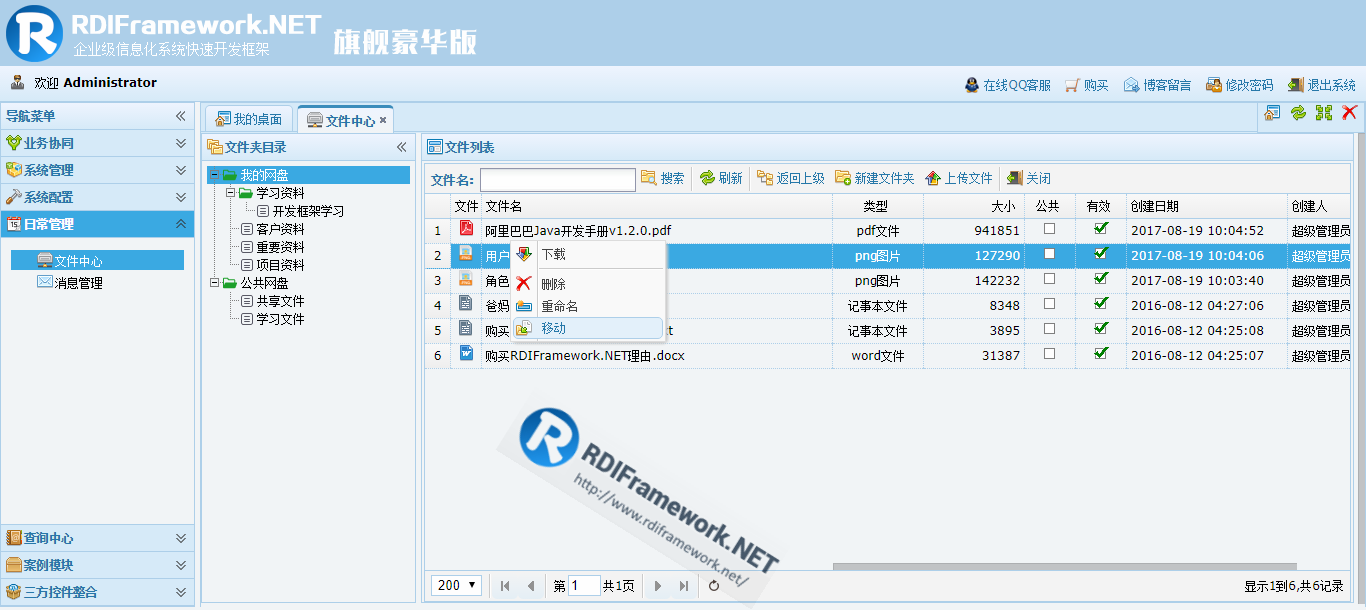Sort by the 大小 column header

tap(1003, 206)
